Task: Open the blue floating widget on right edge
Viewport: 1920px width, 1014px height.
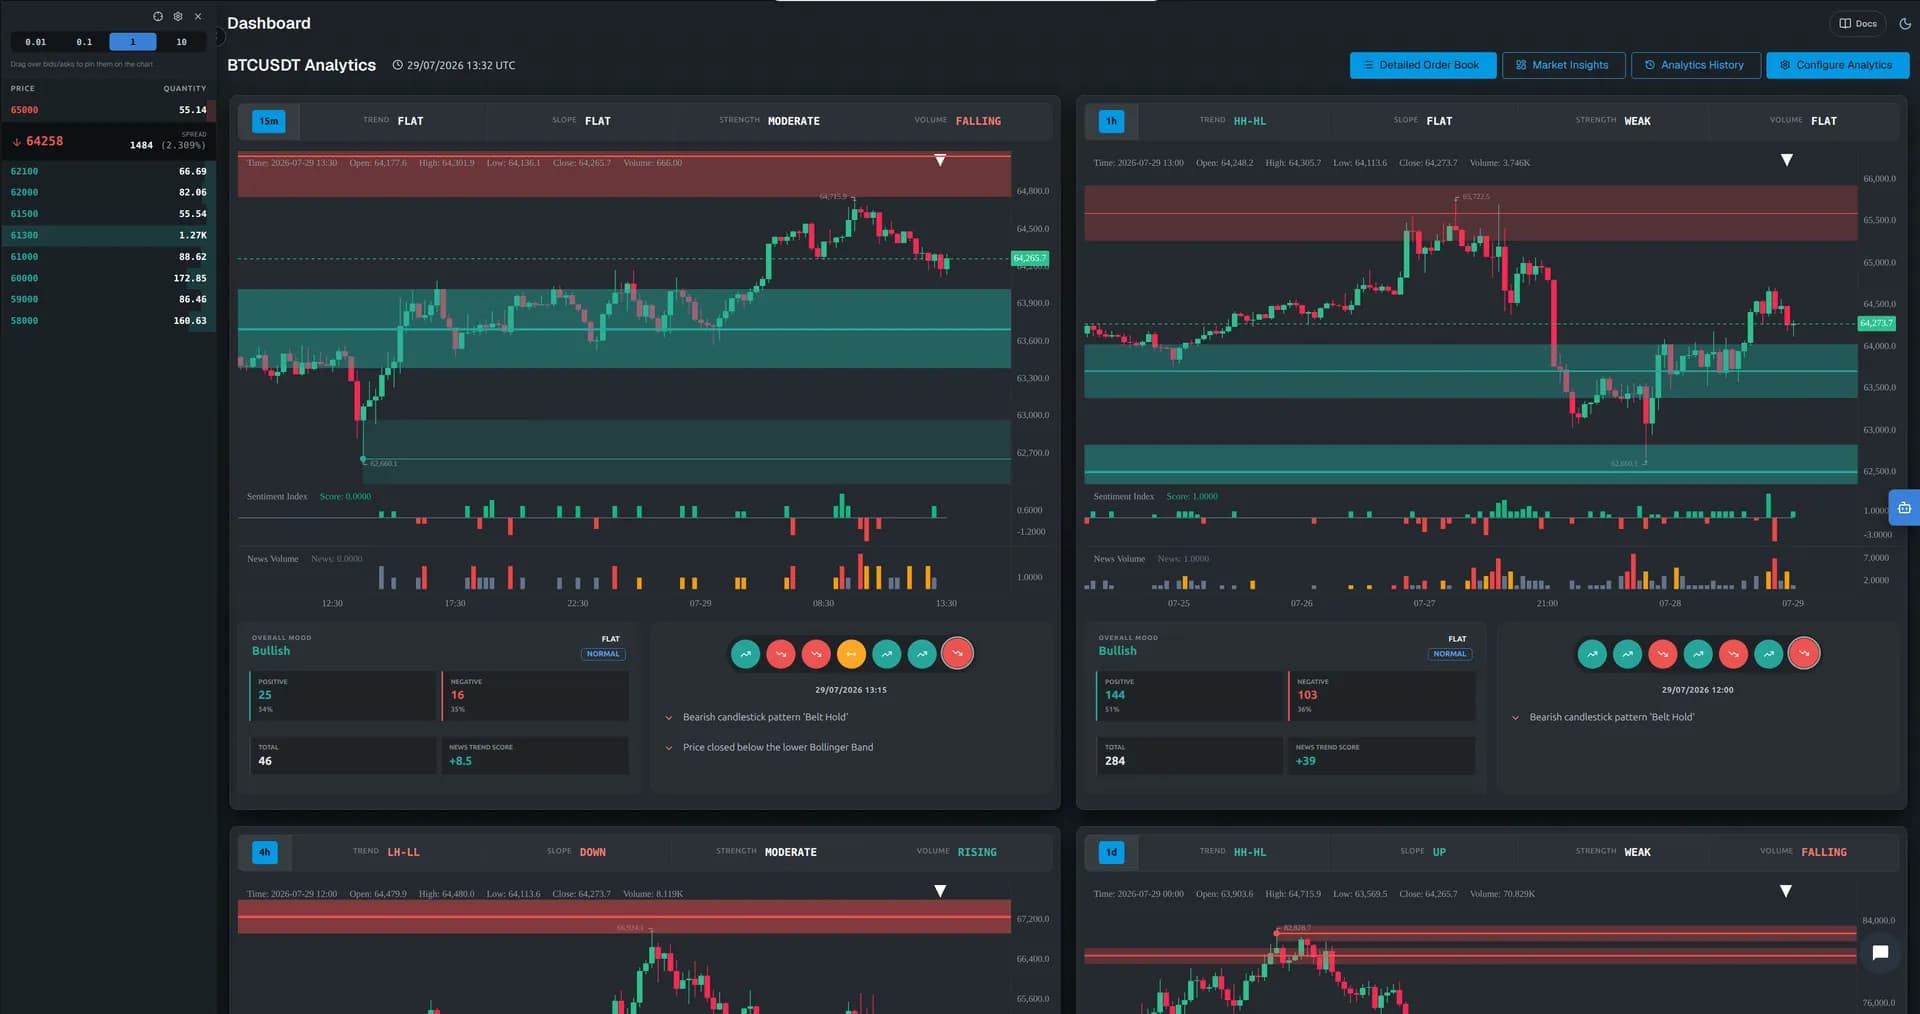Action: tap(1904, 509)
